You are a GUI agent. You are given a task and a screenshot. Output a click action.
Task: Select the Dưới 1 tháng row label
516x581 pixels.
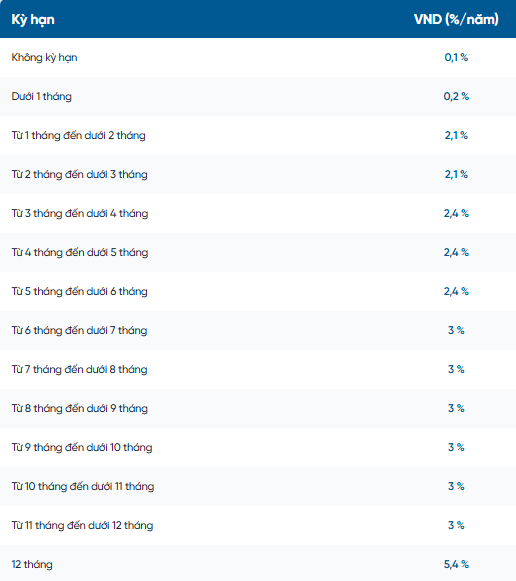pyautogui.click(x=41, y=96)
